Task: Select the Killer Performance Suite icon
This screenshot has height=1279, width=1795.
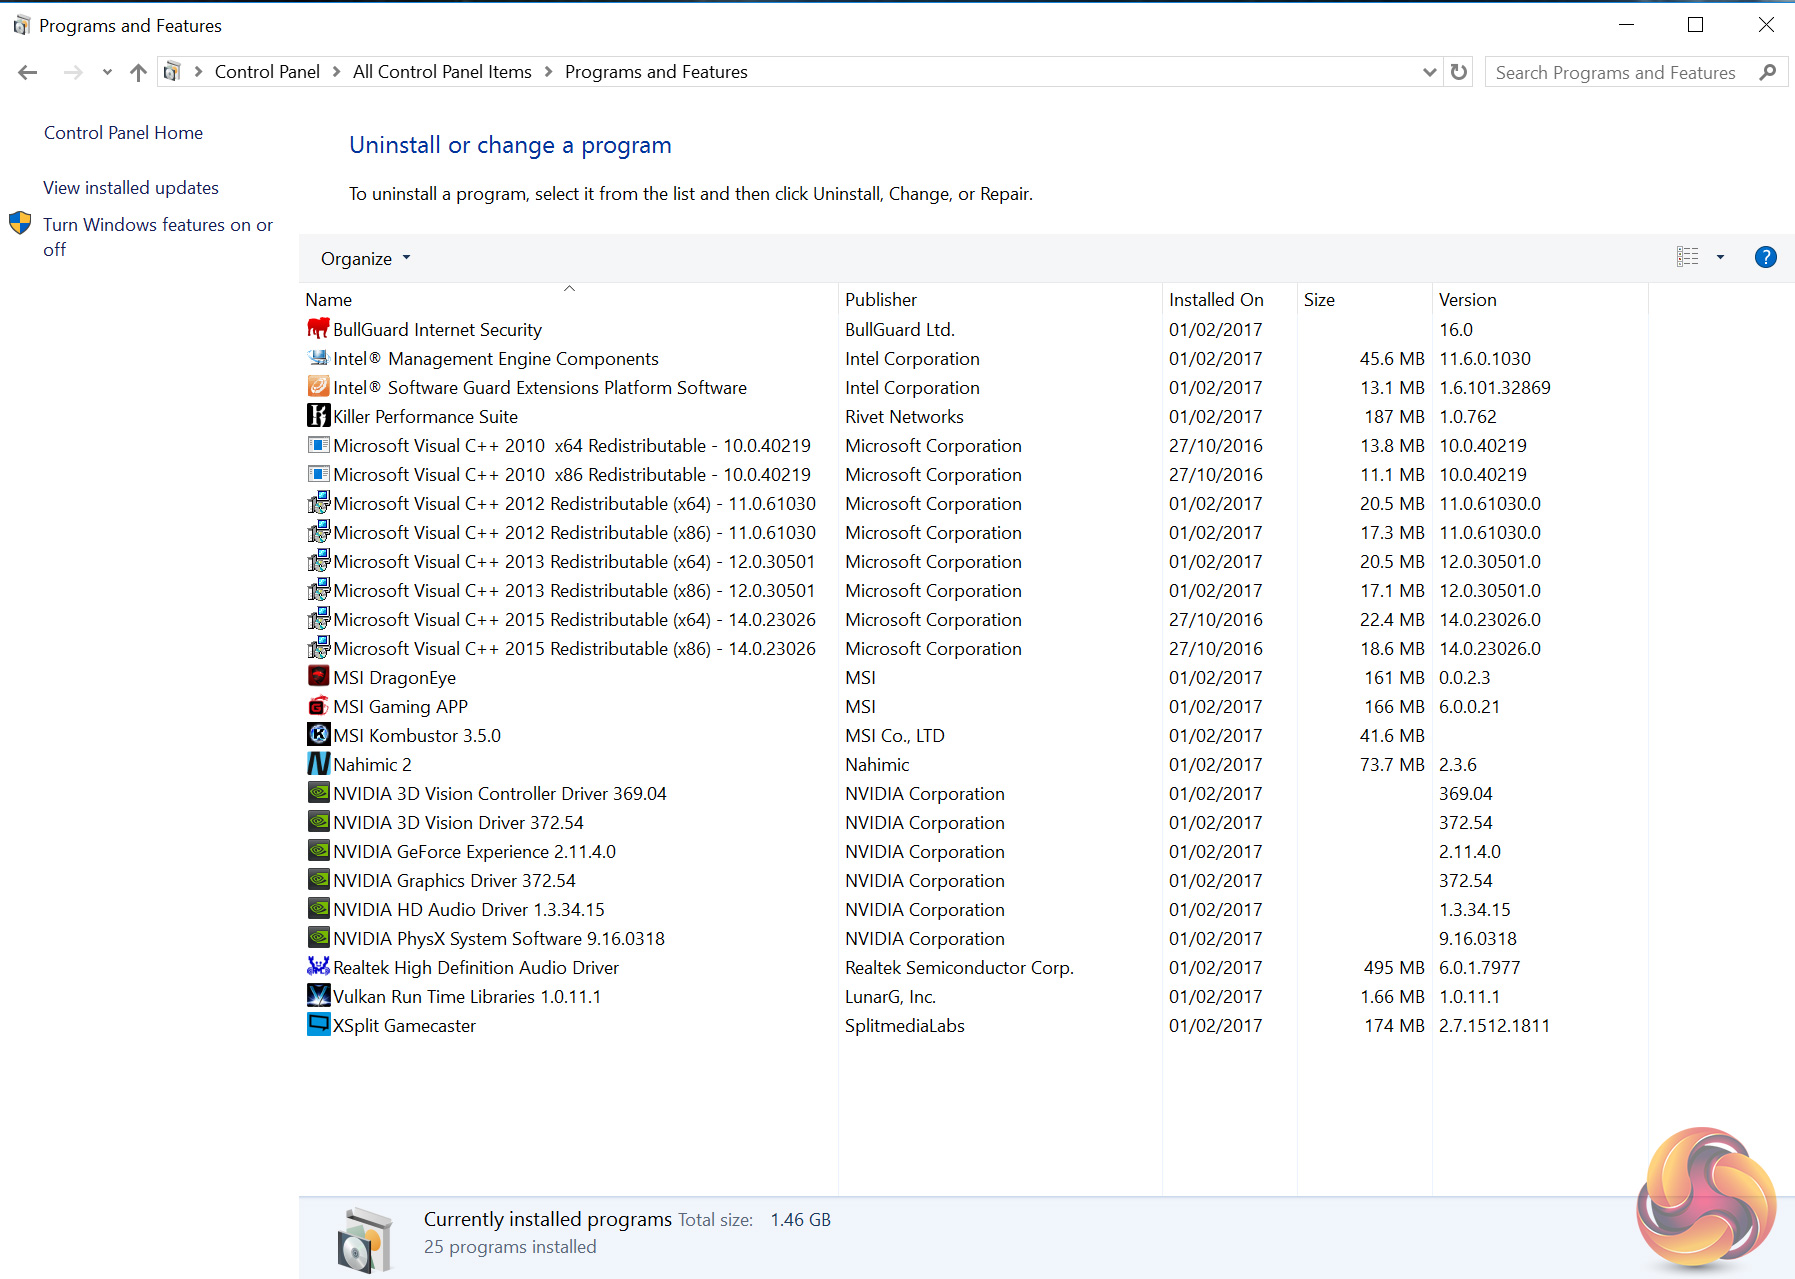Action: (x=318, y=416)
